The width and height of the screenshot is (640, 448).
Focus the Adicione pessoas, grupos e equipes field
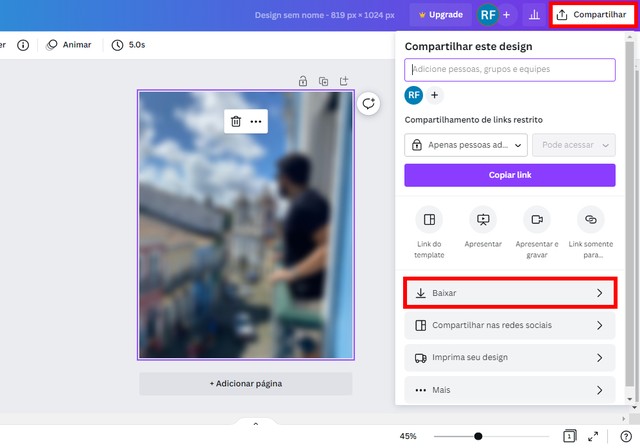click(x=510, y=69)
